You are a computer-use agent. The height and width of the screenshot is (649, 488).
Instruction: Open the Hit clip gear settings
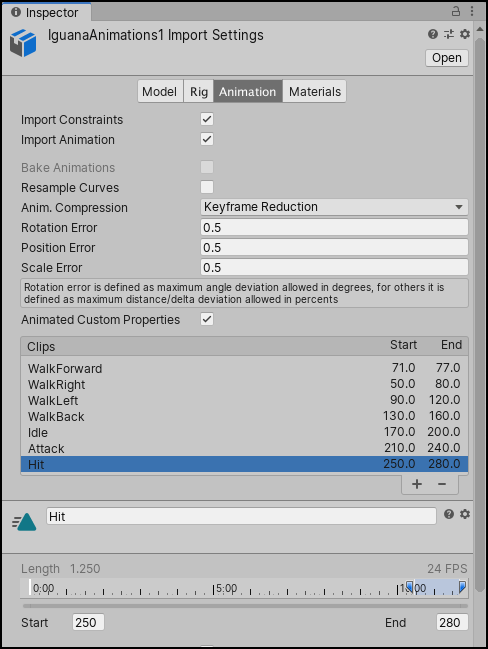pos(465,514)
